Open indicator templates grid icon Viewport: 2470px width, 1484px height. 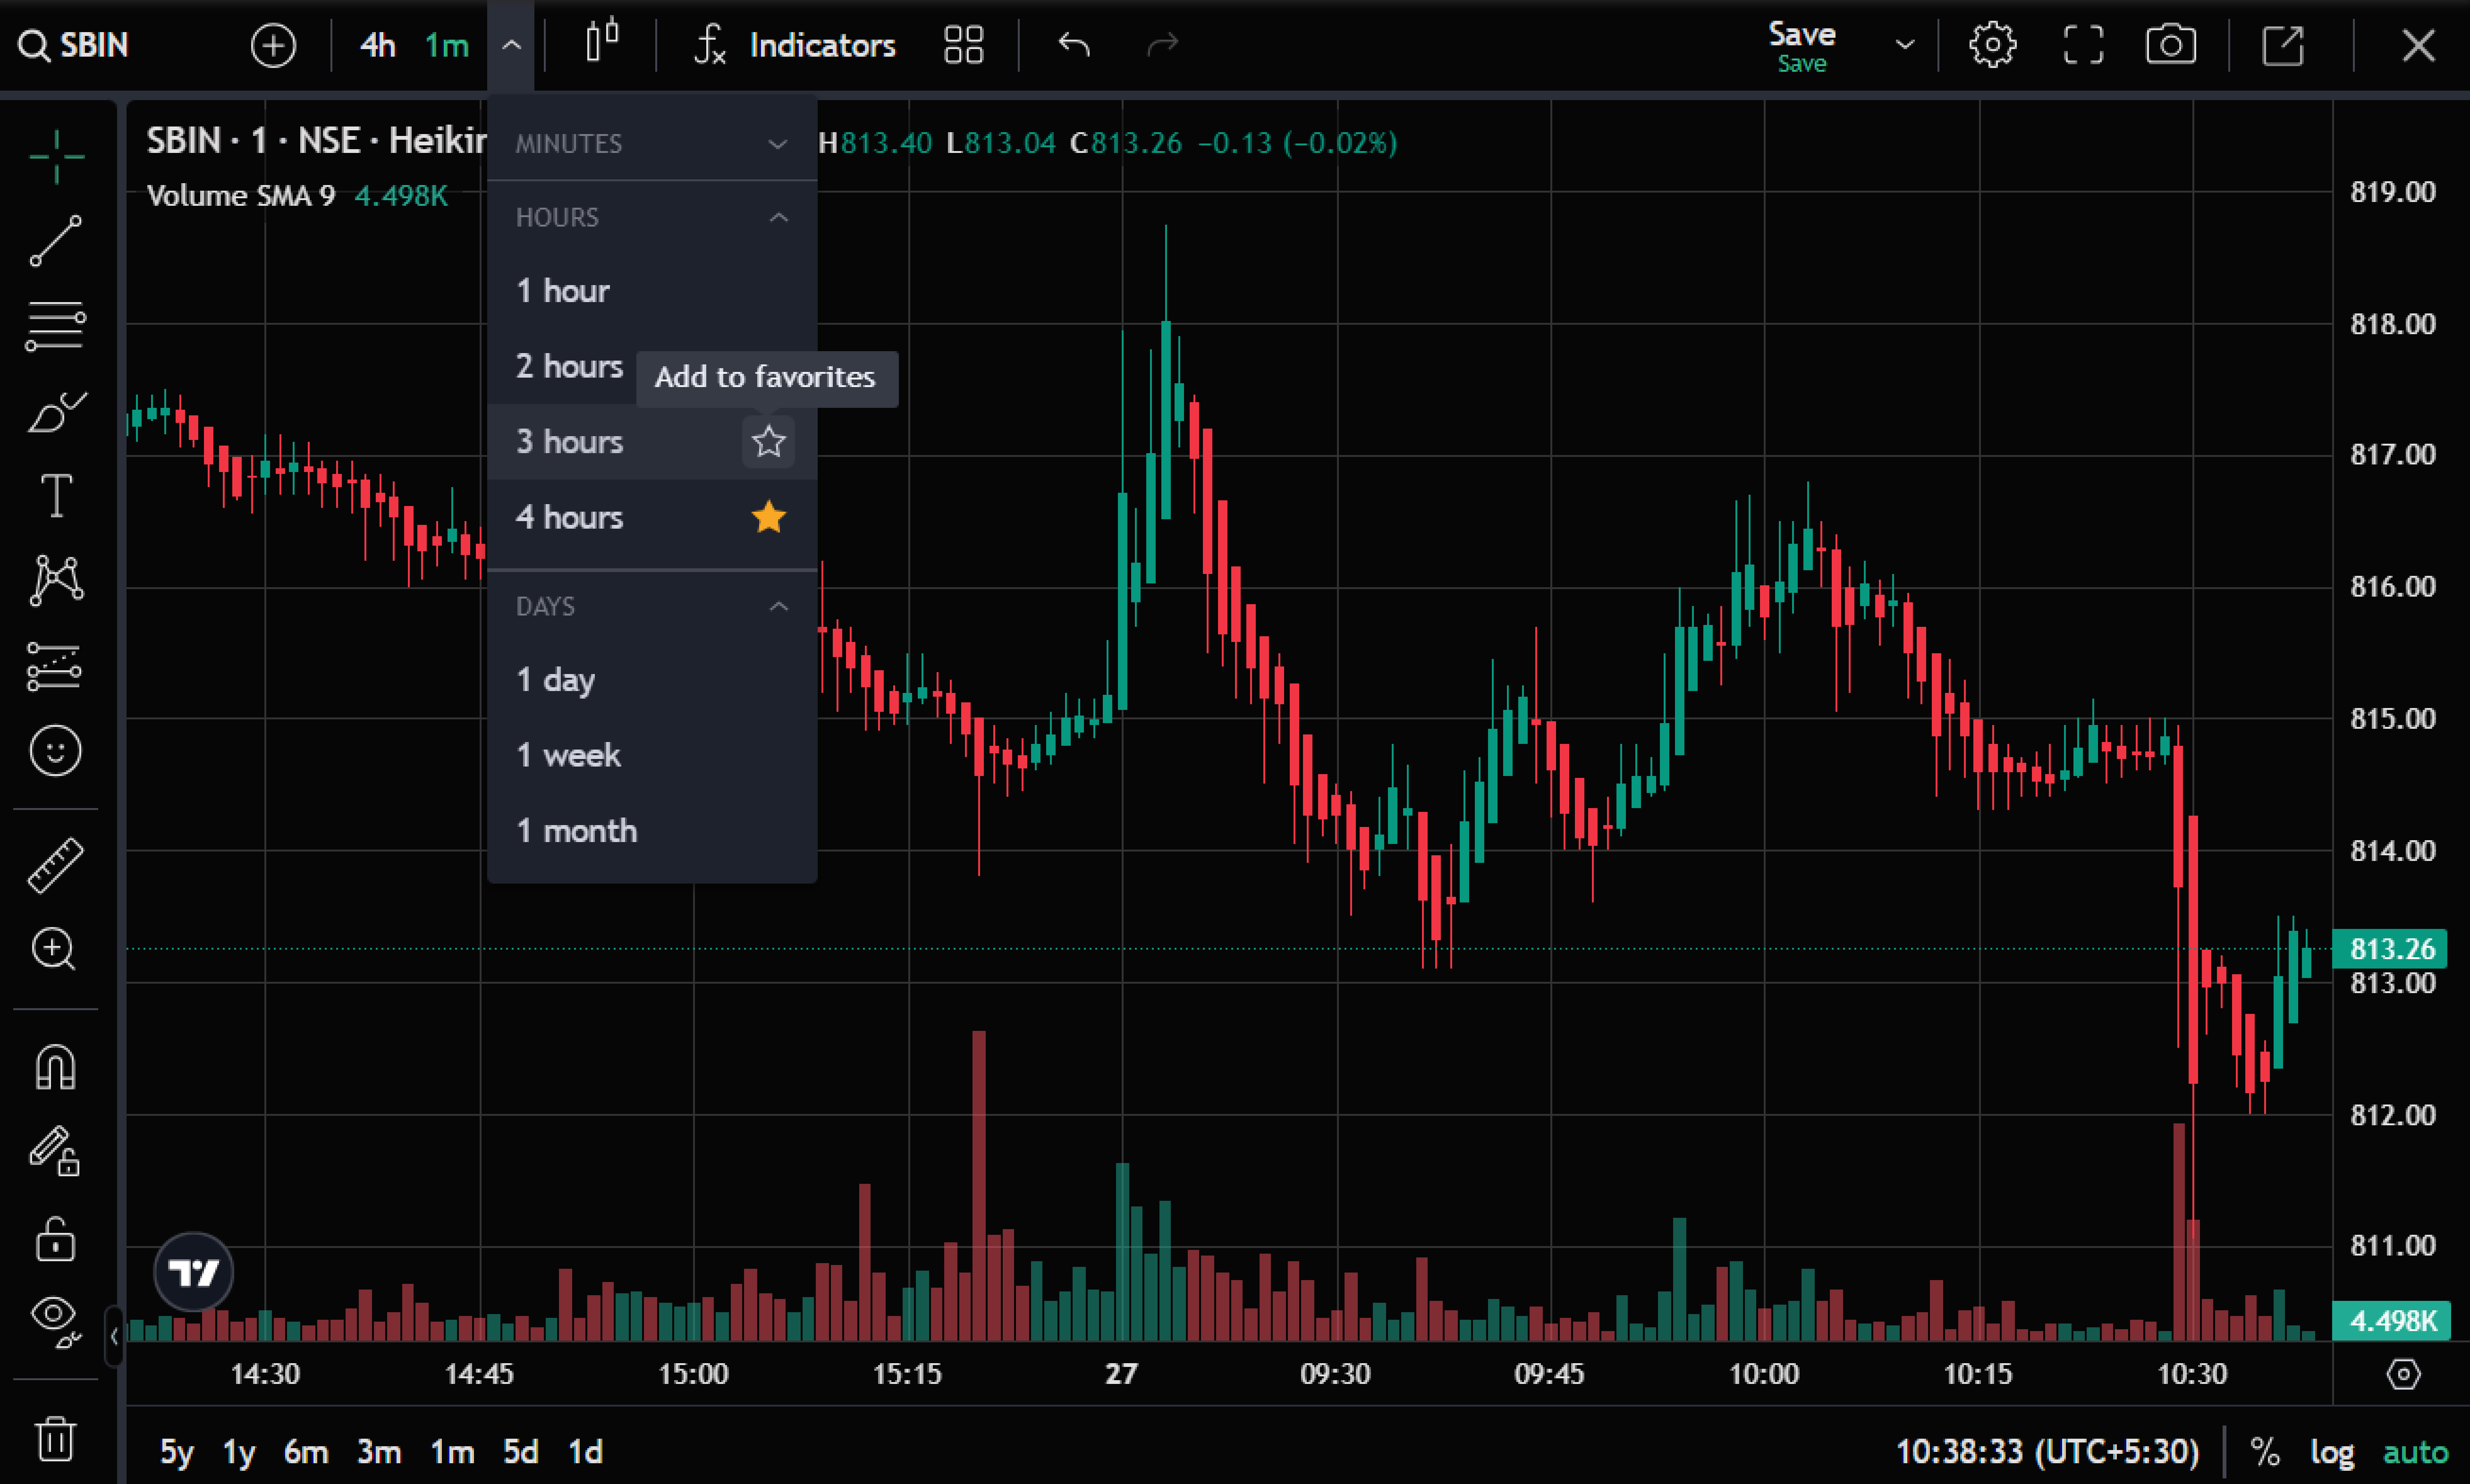(x=964, y=45)
